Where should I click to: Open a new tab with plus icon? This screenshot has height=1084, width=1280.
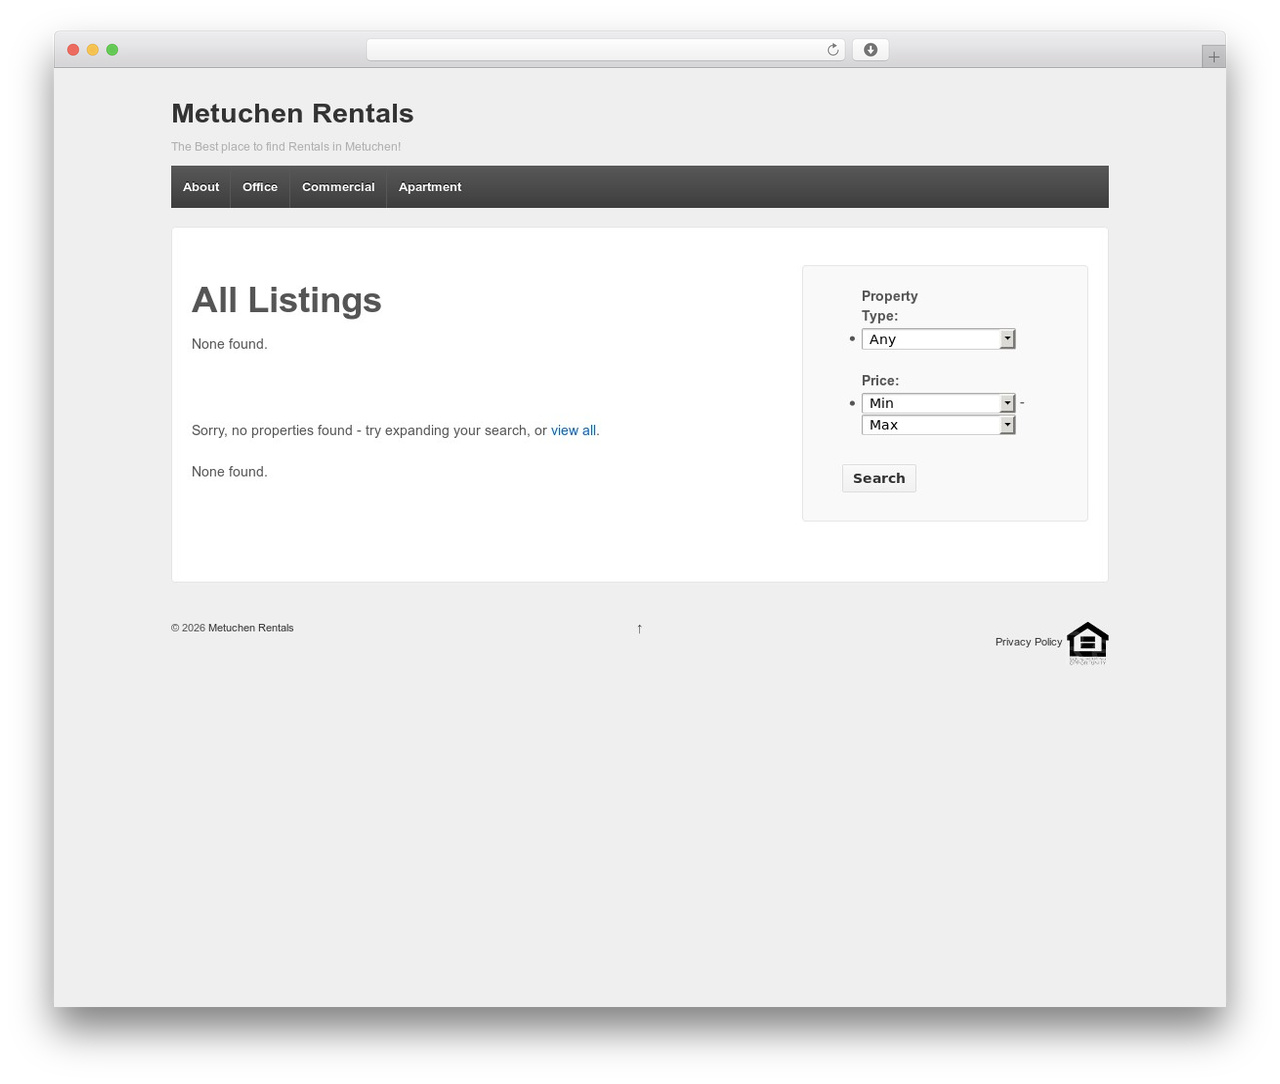point(1213,57)
